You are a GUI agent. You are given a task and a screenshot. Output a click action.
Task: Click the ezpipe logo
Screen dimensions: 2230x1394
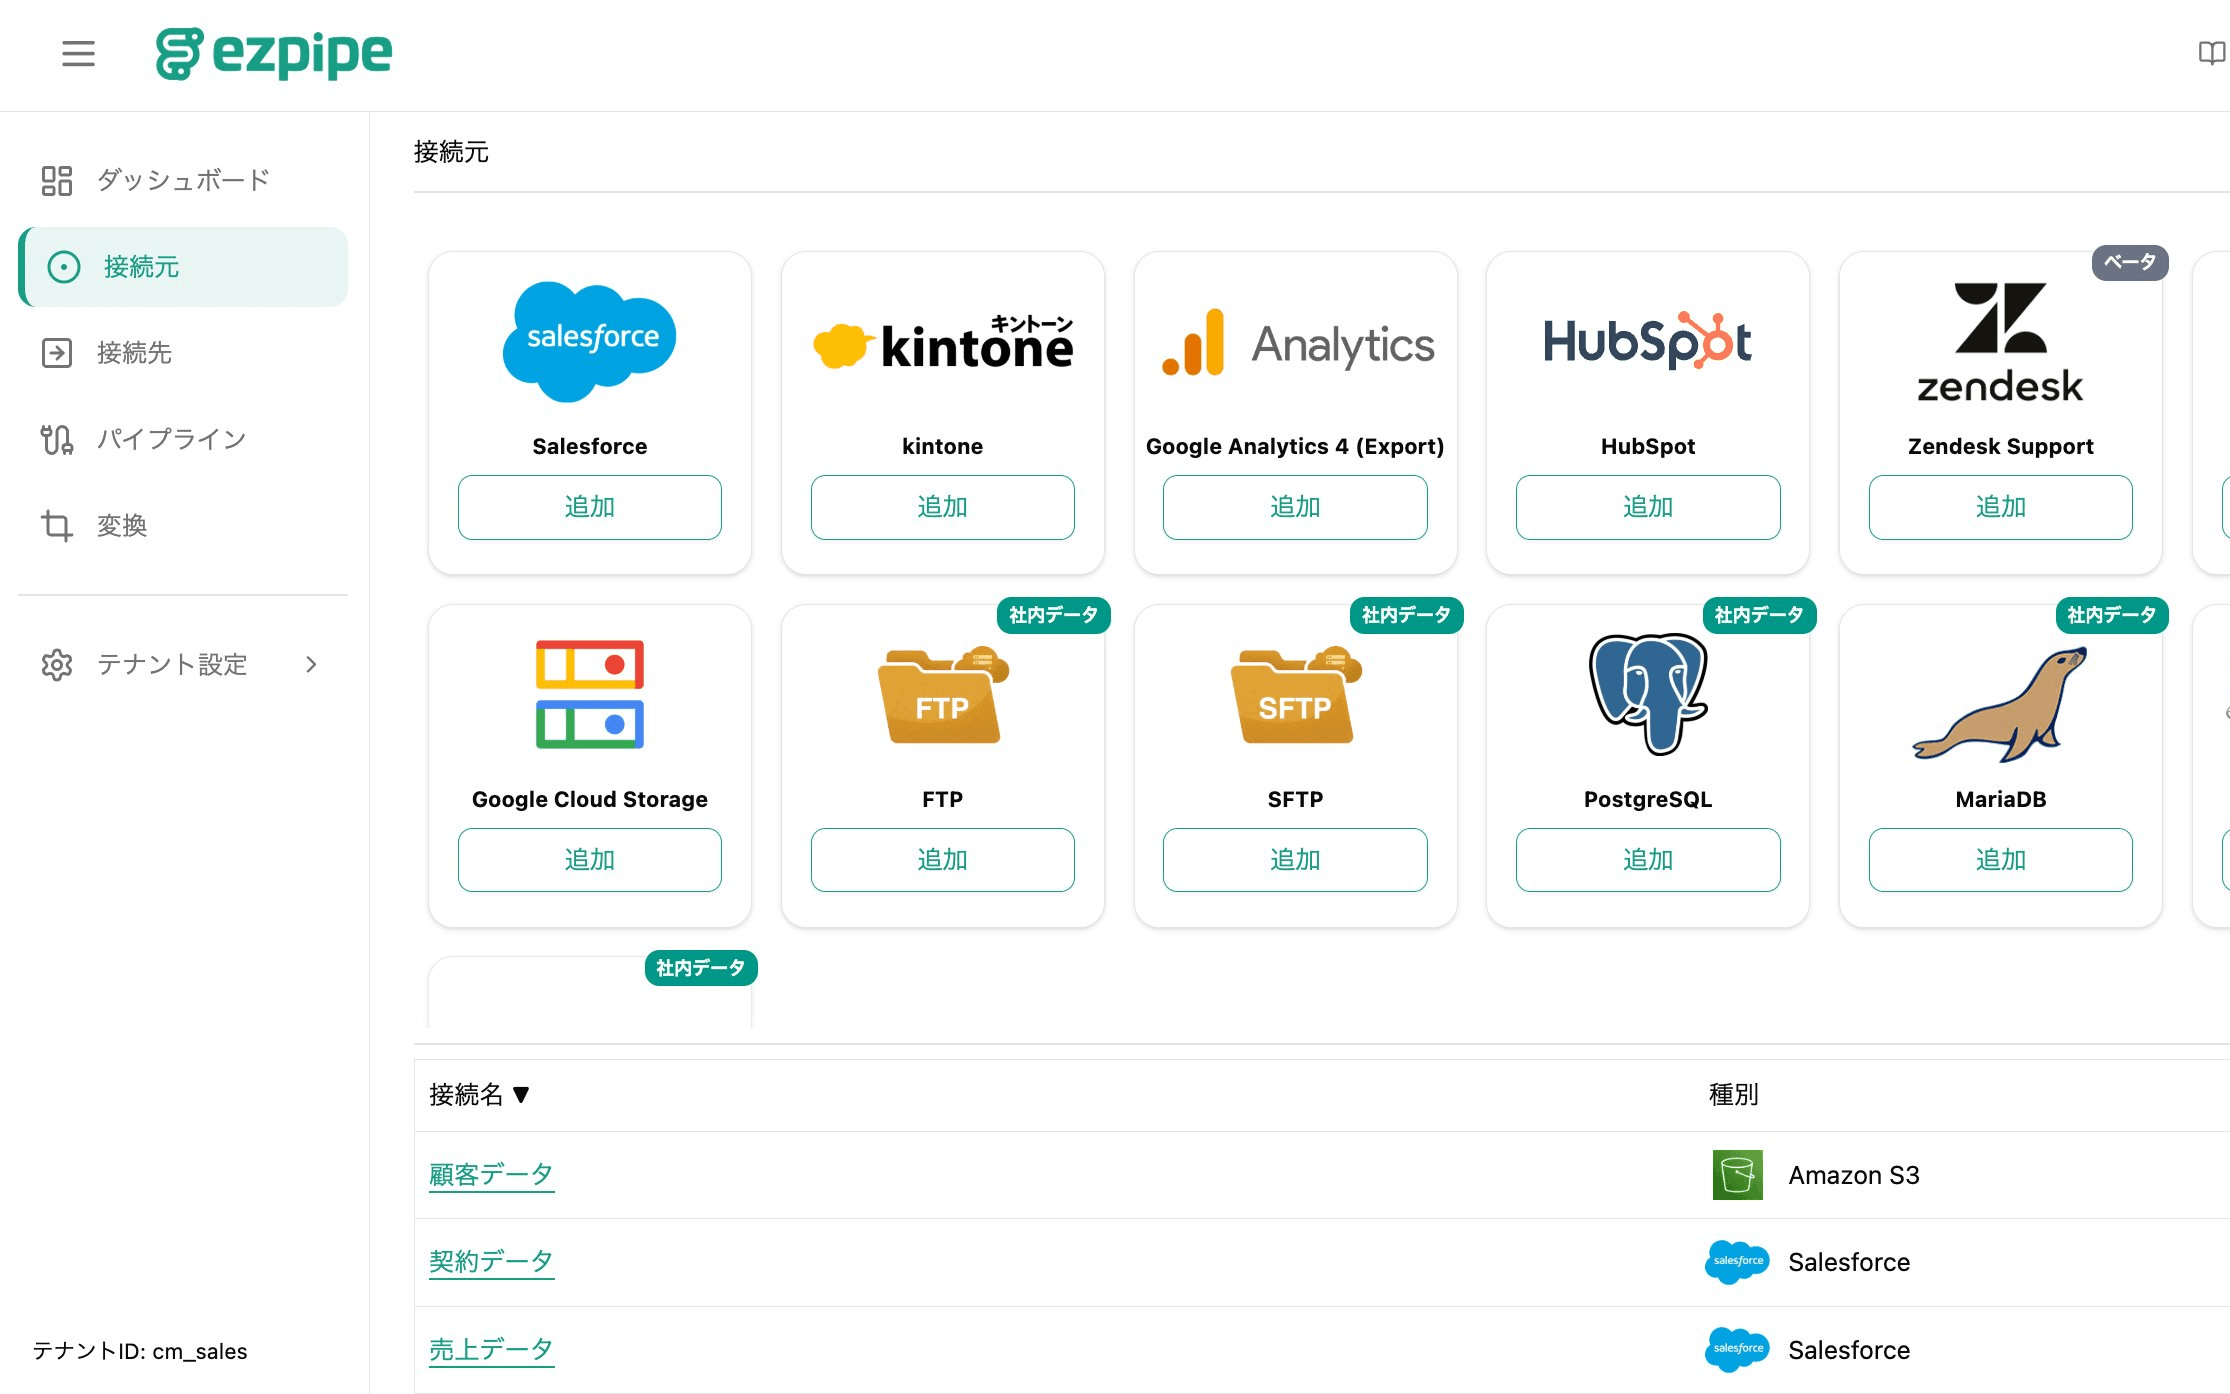274,54
